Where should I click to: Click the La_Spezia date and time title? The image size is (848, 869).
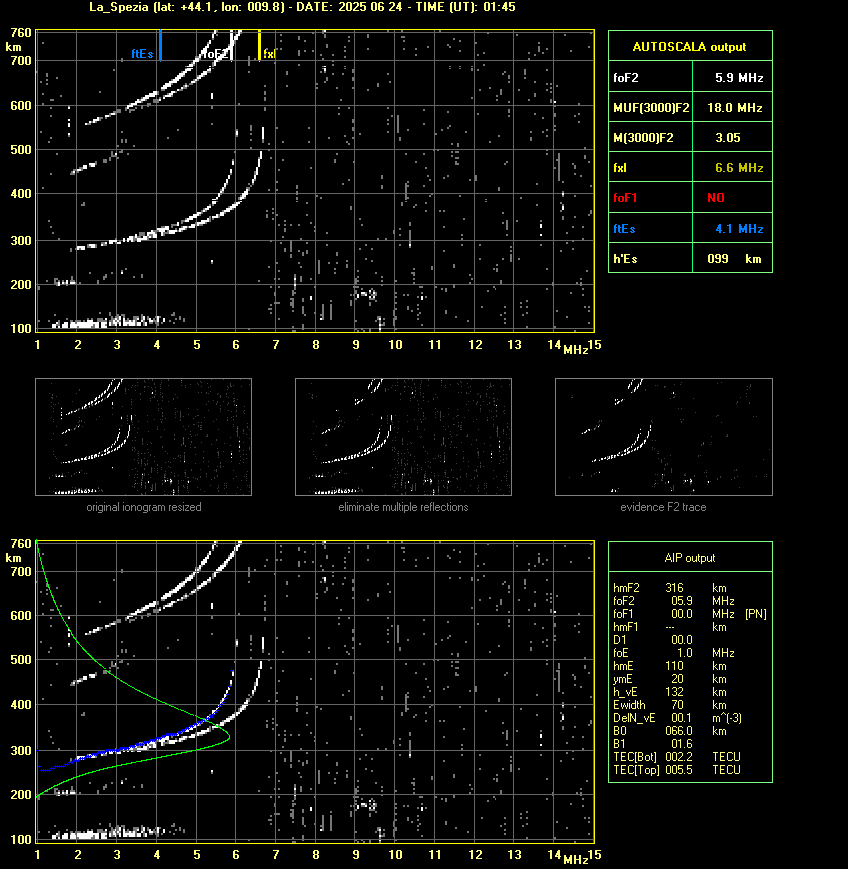pyautogui.click(x=303, y=7)
